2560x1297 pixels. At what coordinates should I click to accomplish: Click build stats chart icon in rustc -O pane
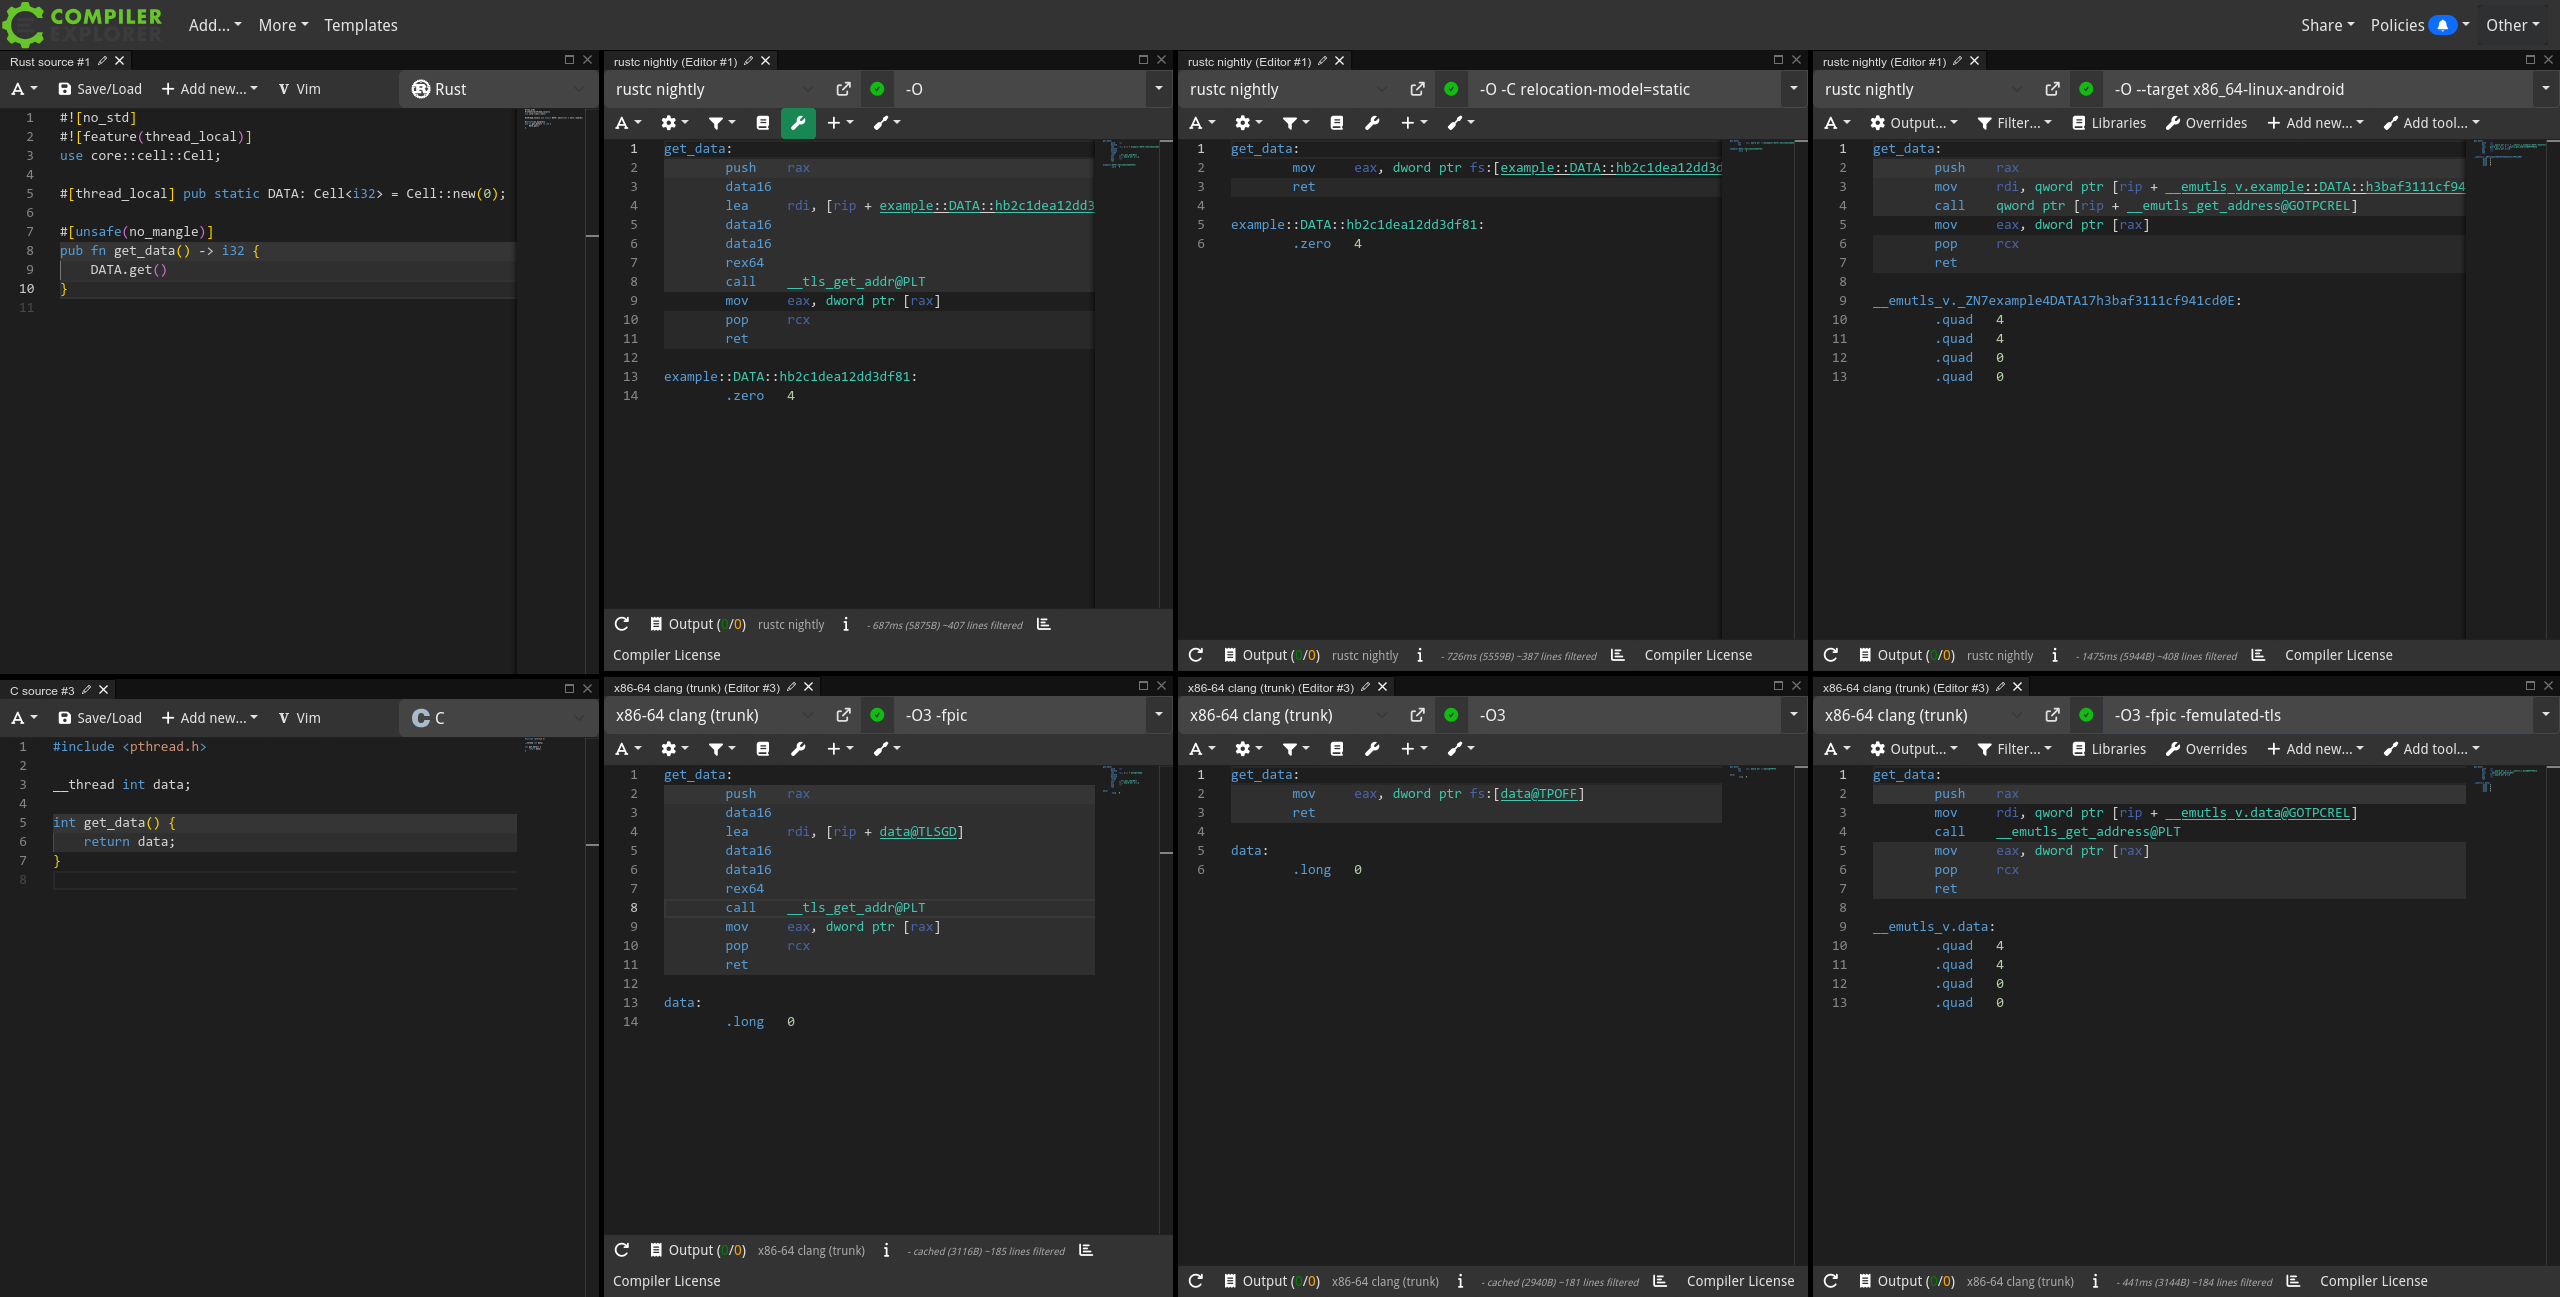pos(1044,624)
